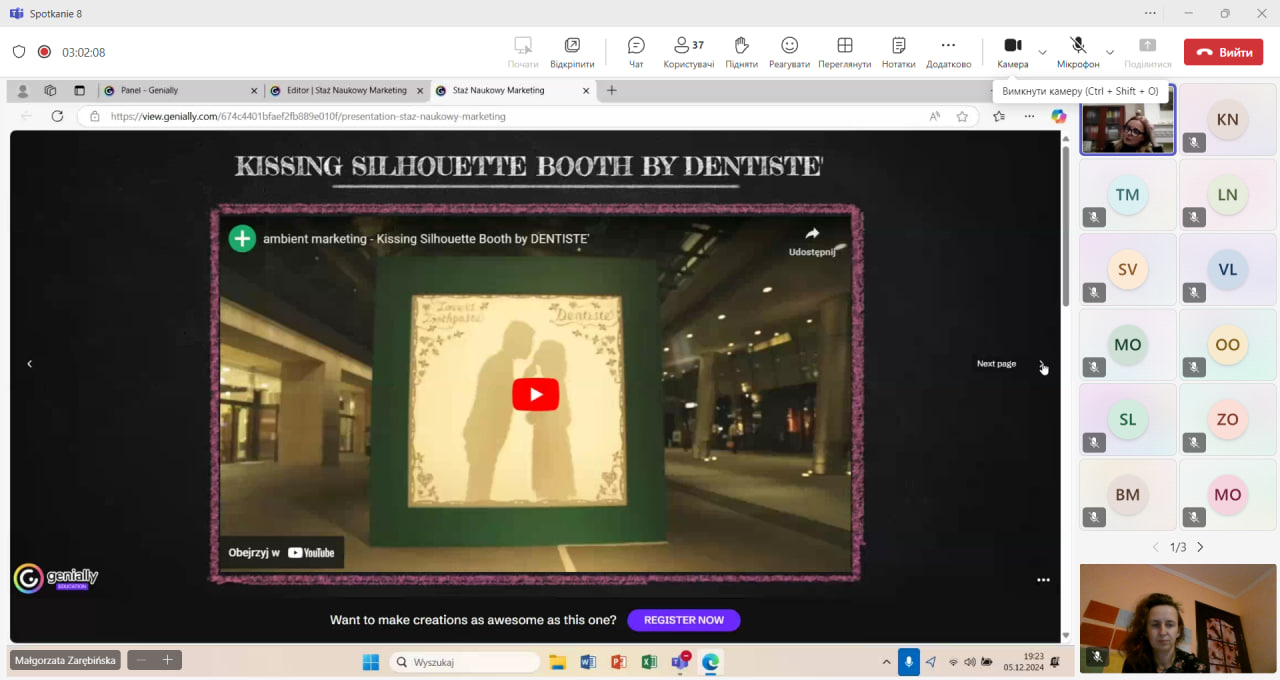This screenshot has height=680, width=1280.
Task: Open the Додатково more actions menu
Action: [x=948, y=52]
